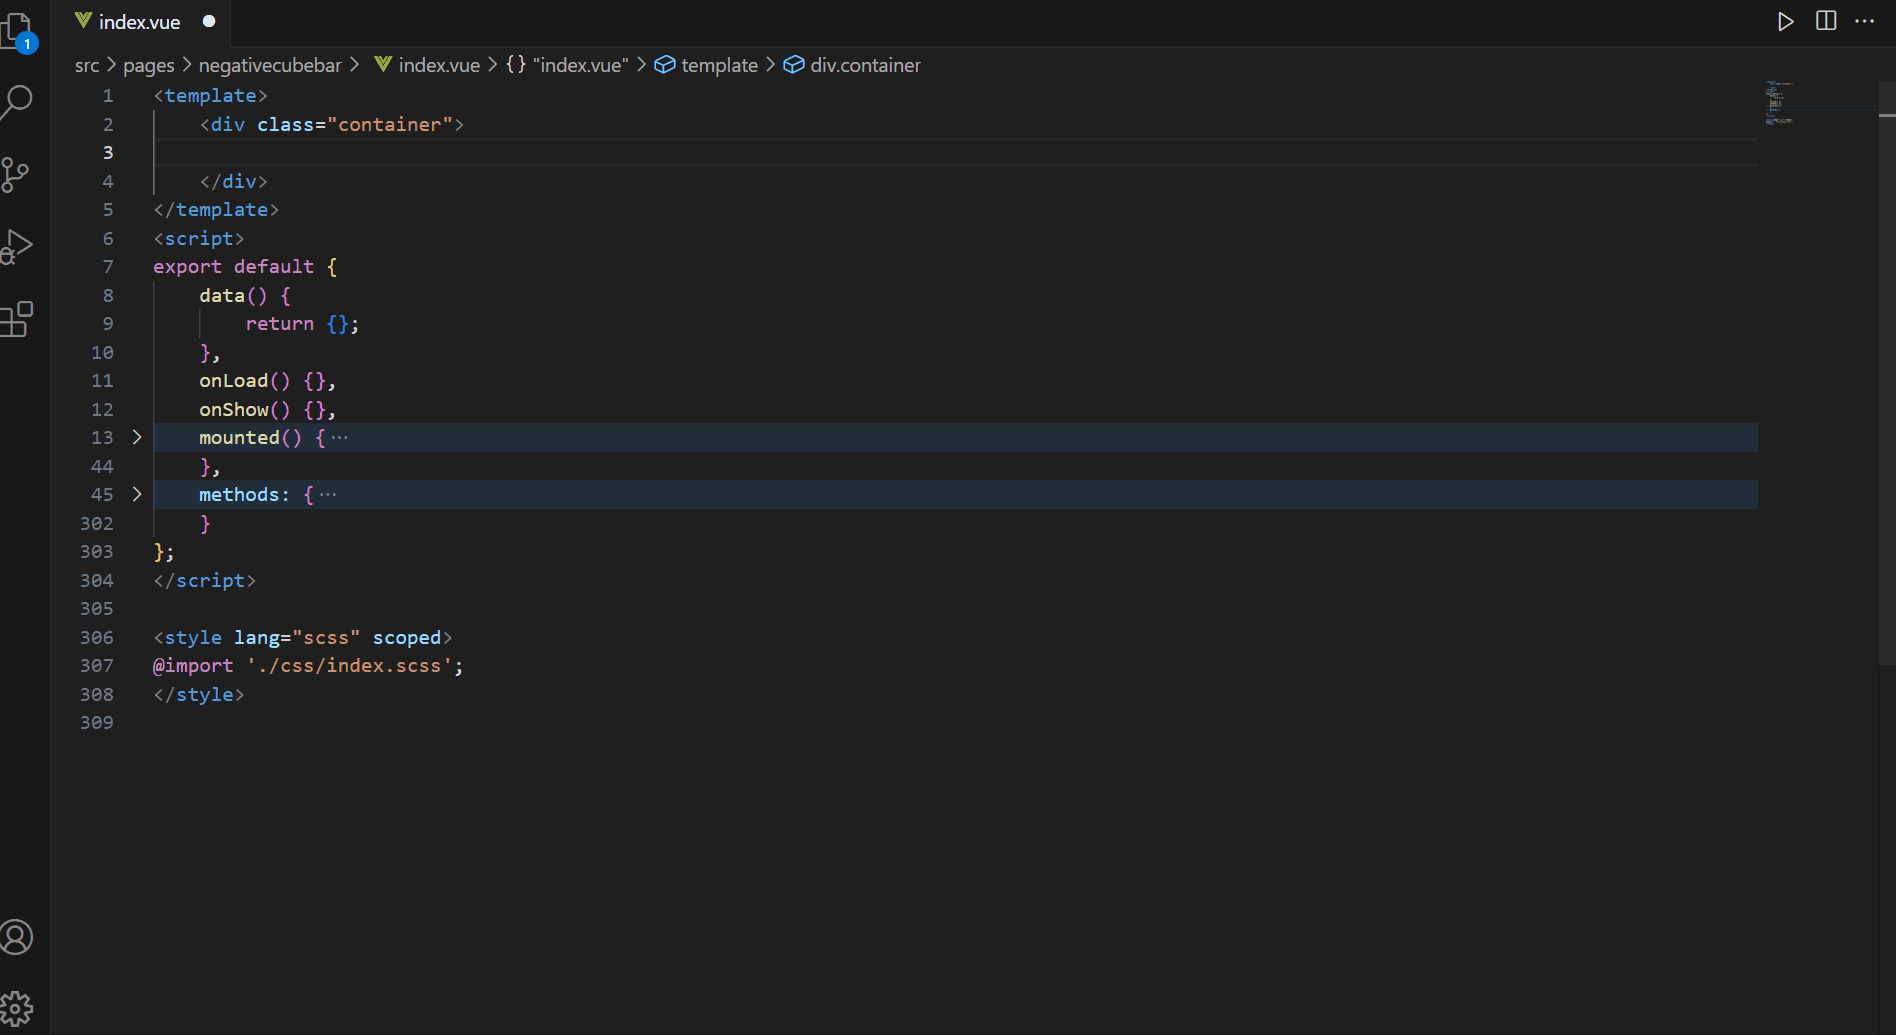Viewport: 1896px width, 1035px height.
Task: Click the 'div.container' breadcrumb item
Action: (x=852, y=65)
